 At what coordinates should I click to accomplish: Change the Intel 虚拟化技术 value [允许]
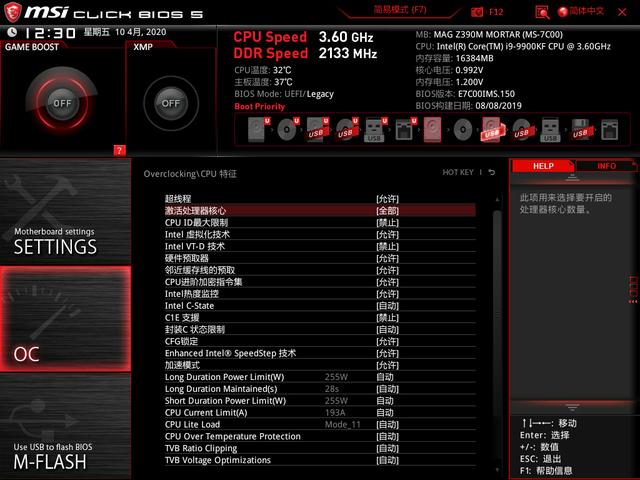[387, 234]
